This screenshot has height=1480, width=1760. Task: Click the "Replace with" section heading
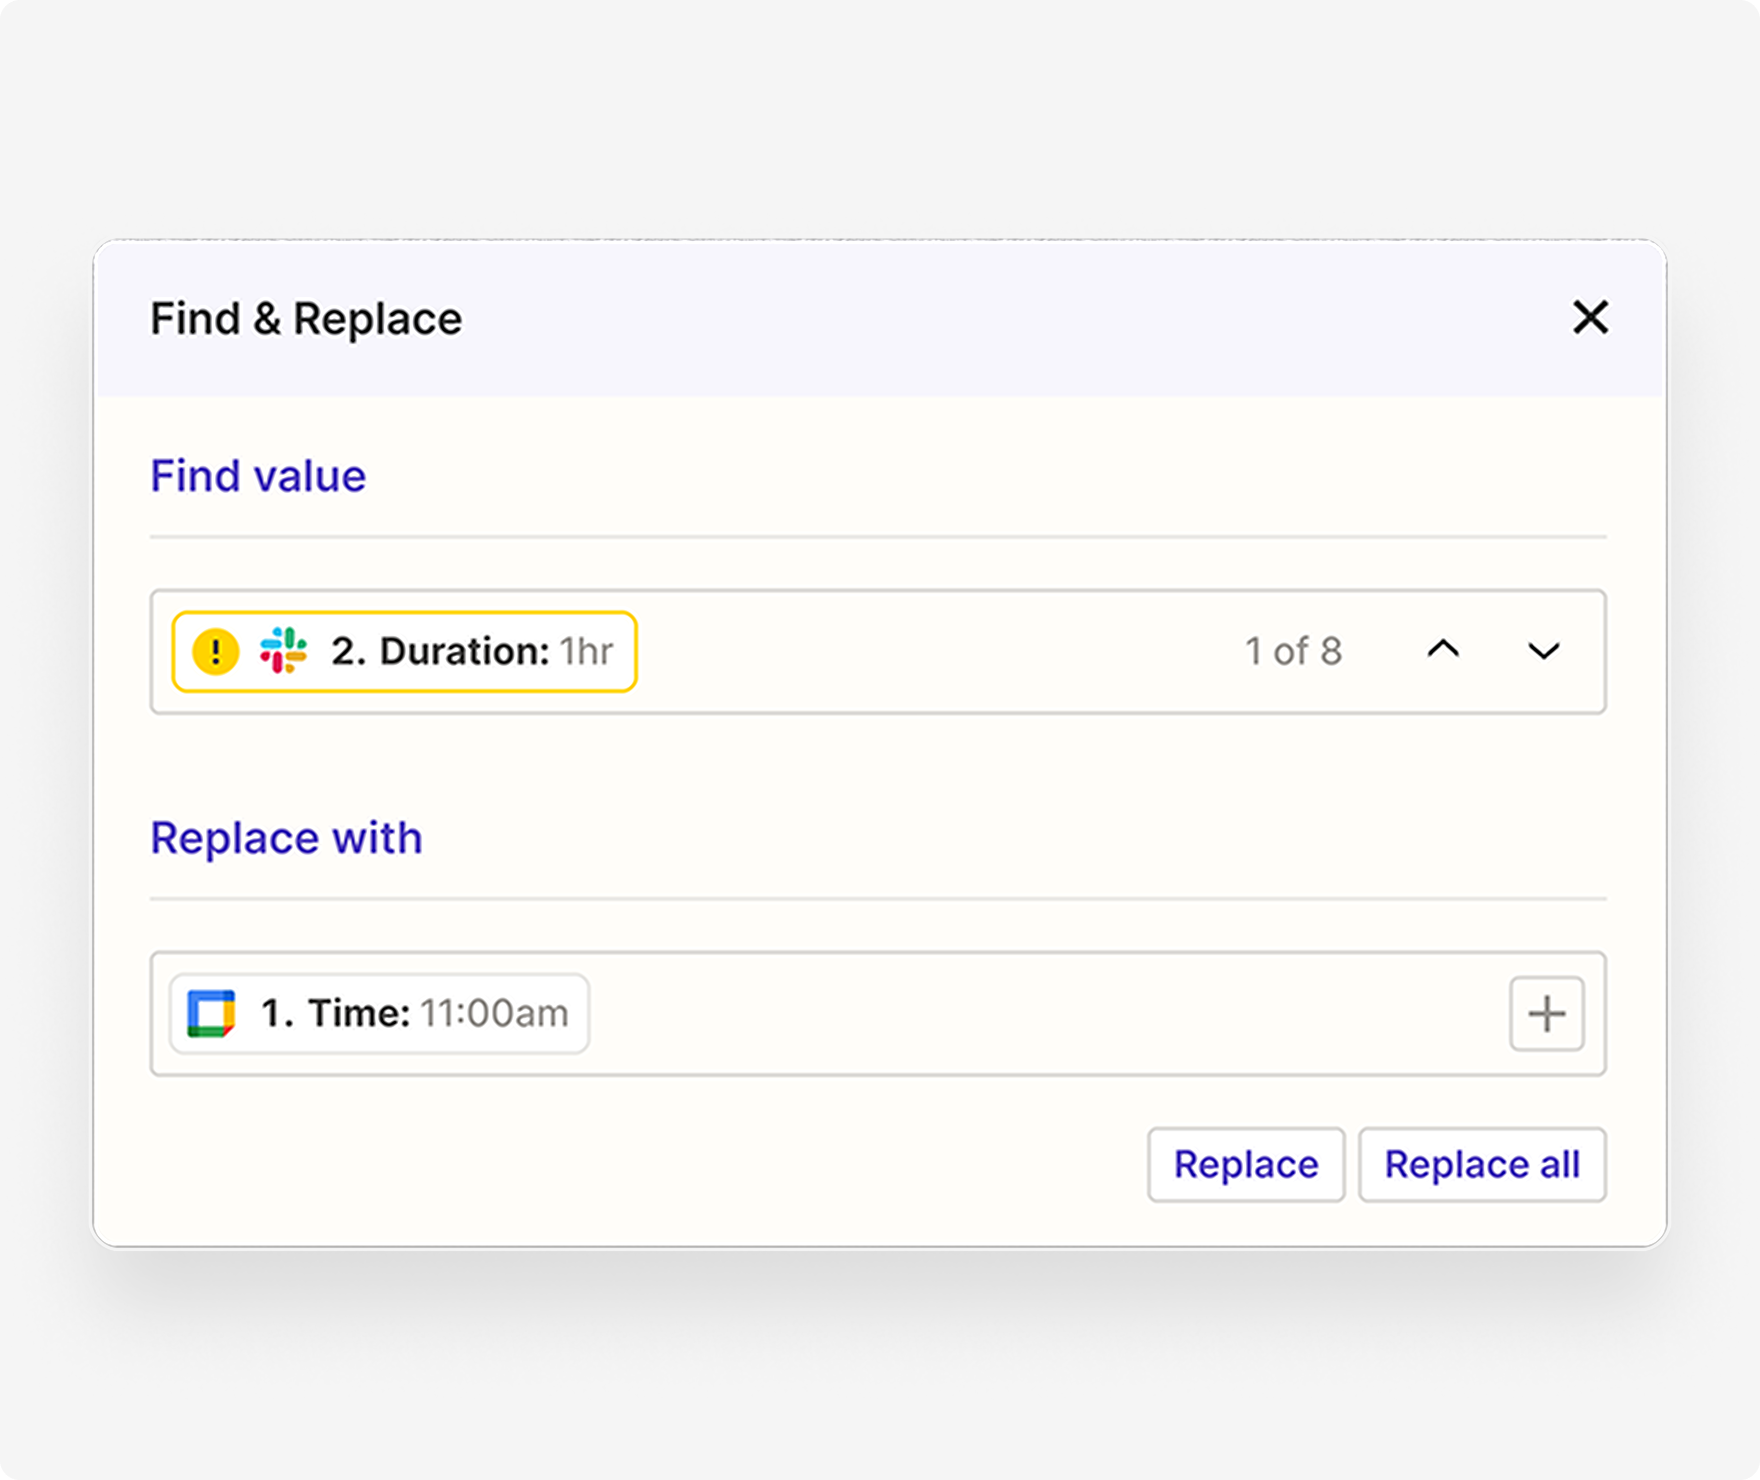(x=286, y=838)
